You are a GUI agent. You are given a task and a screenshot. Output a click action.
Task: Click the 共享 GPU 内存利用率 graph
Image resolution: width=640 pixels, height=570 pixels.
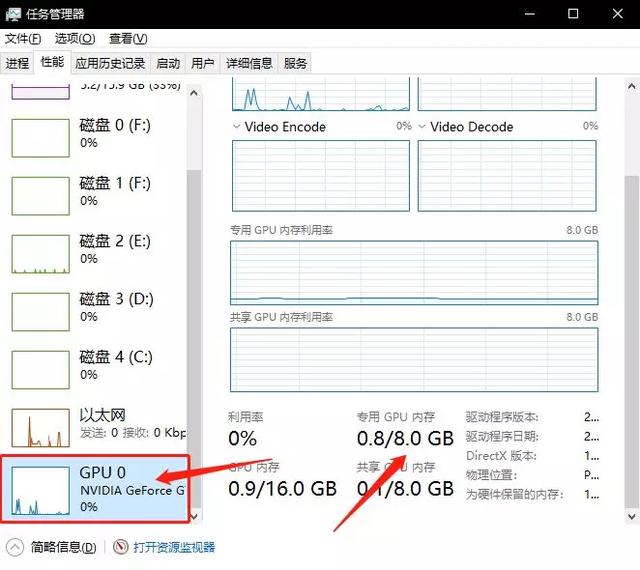[414, 360]
